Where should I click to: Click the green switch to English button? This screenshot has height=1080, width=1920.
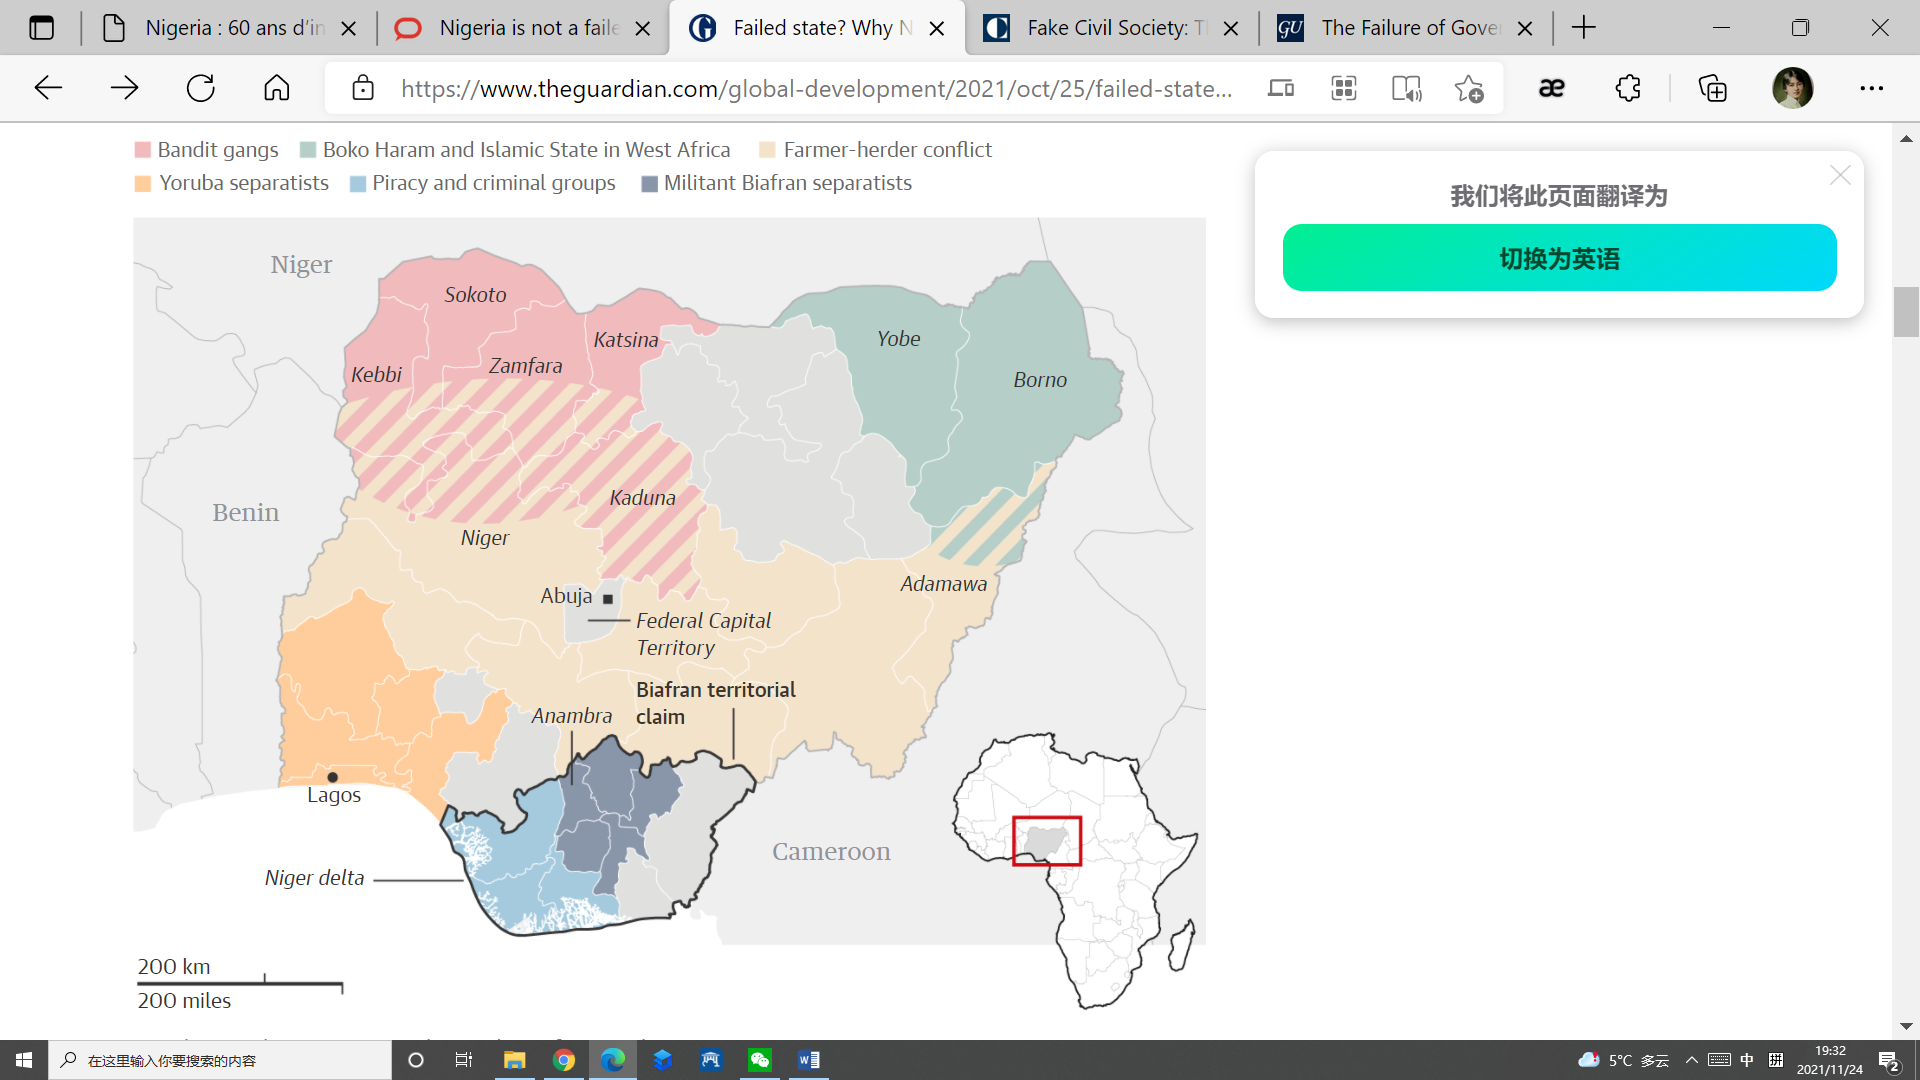[x=1559, y=258]
